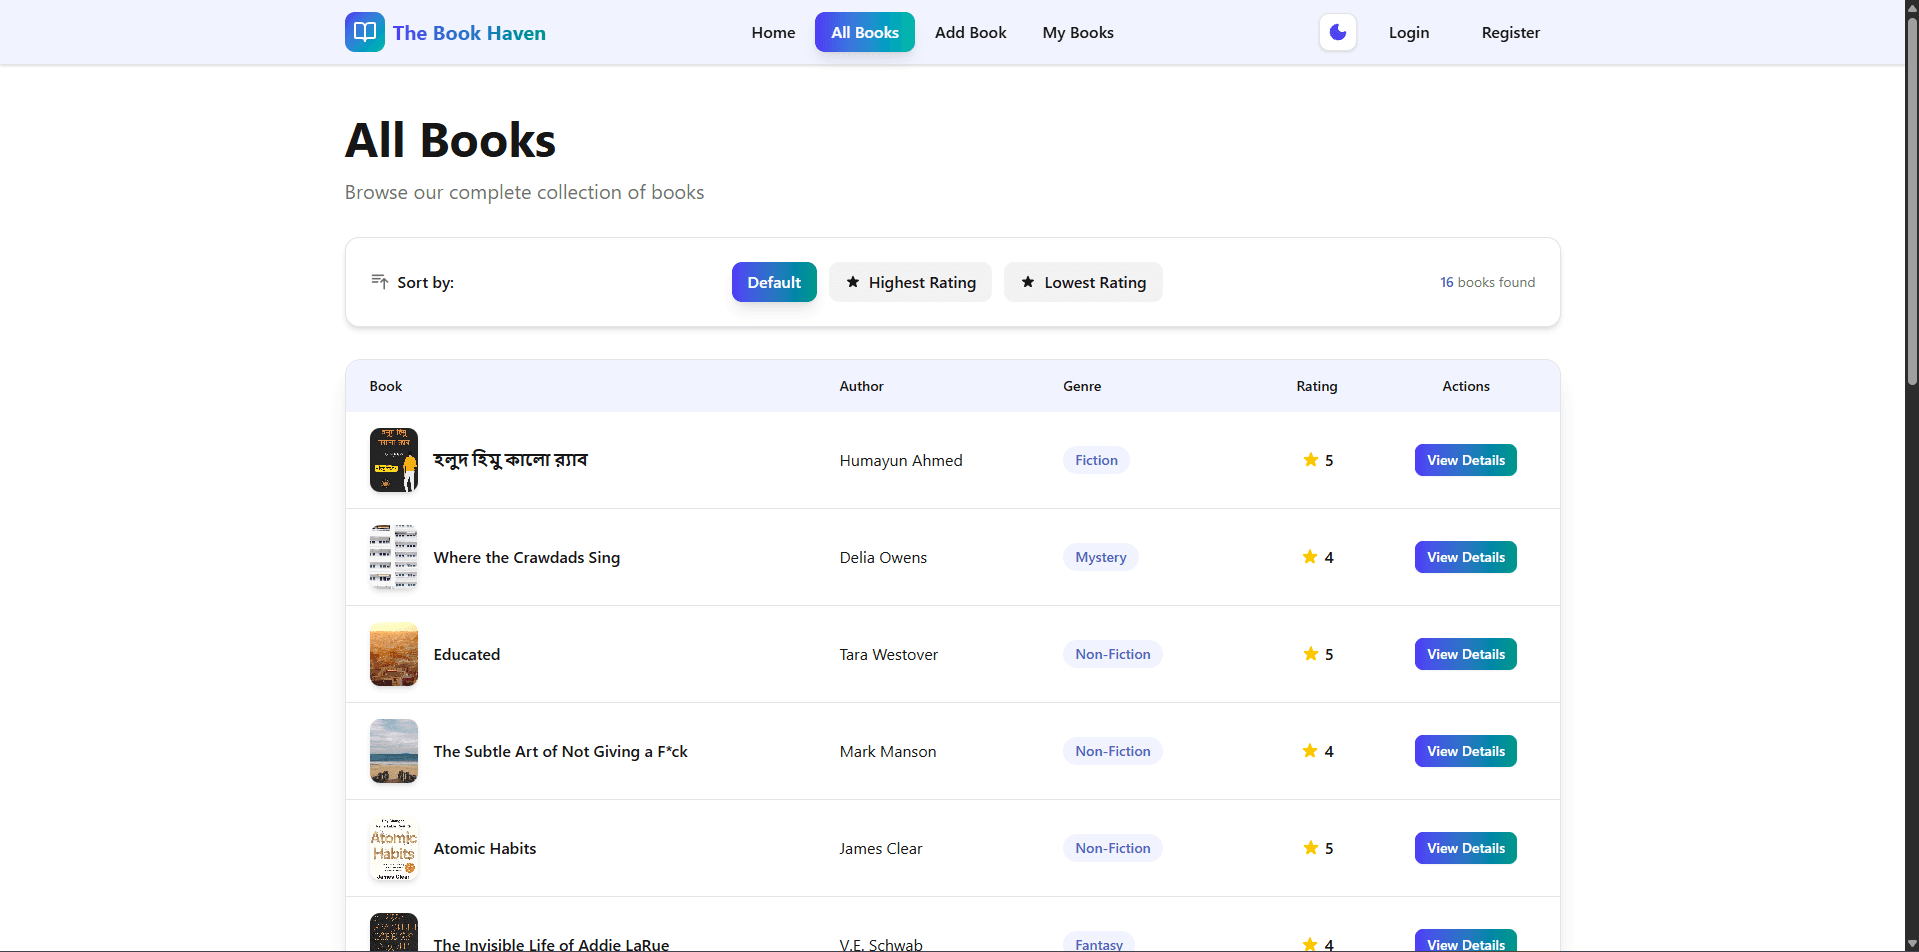Screen dimensions: 1919x952
Task: View Details for The Subtle Art book
Action: pyautogui.click(x=1465, y=751)
